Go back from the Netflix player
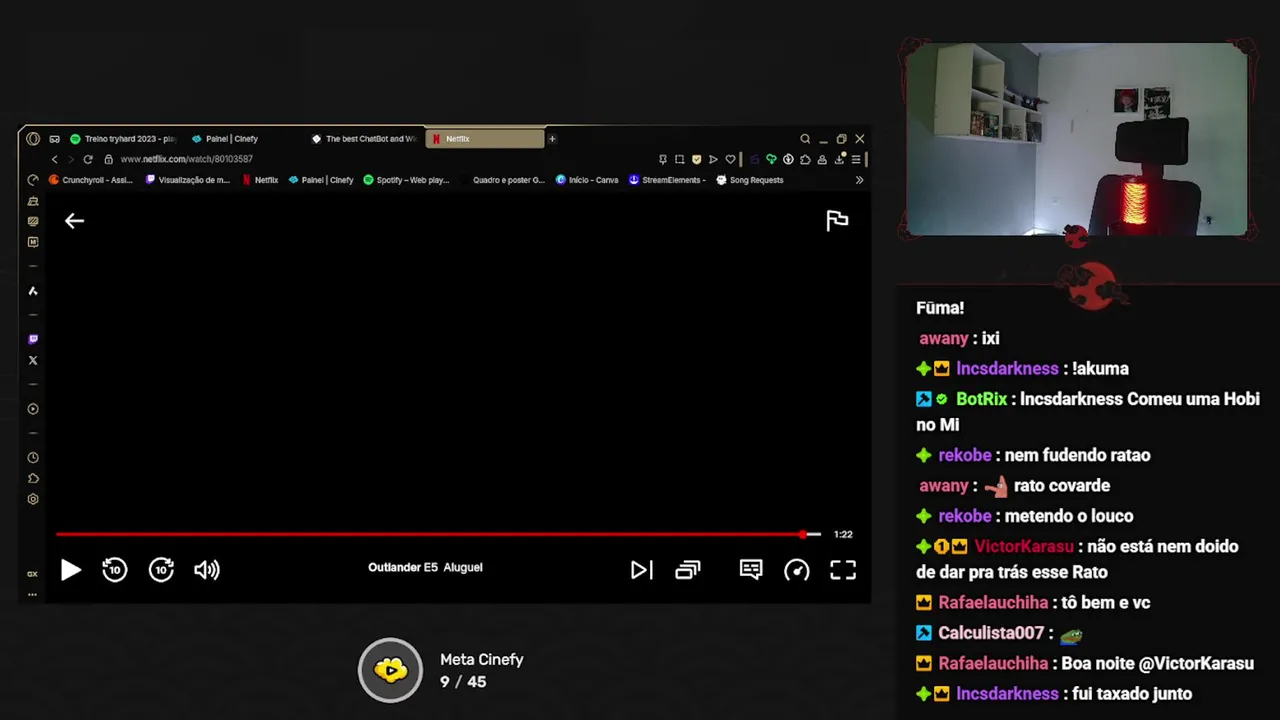 click(74, 221)
